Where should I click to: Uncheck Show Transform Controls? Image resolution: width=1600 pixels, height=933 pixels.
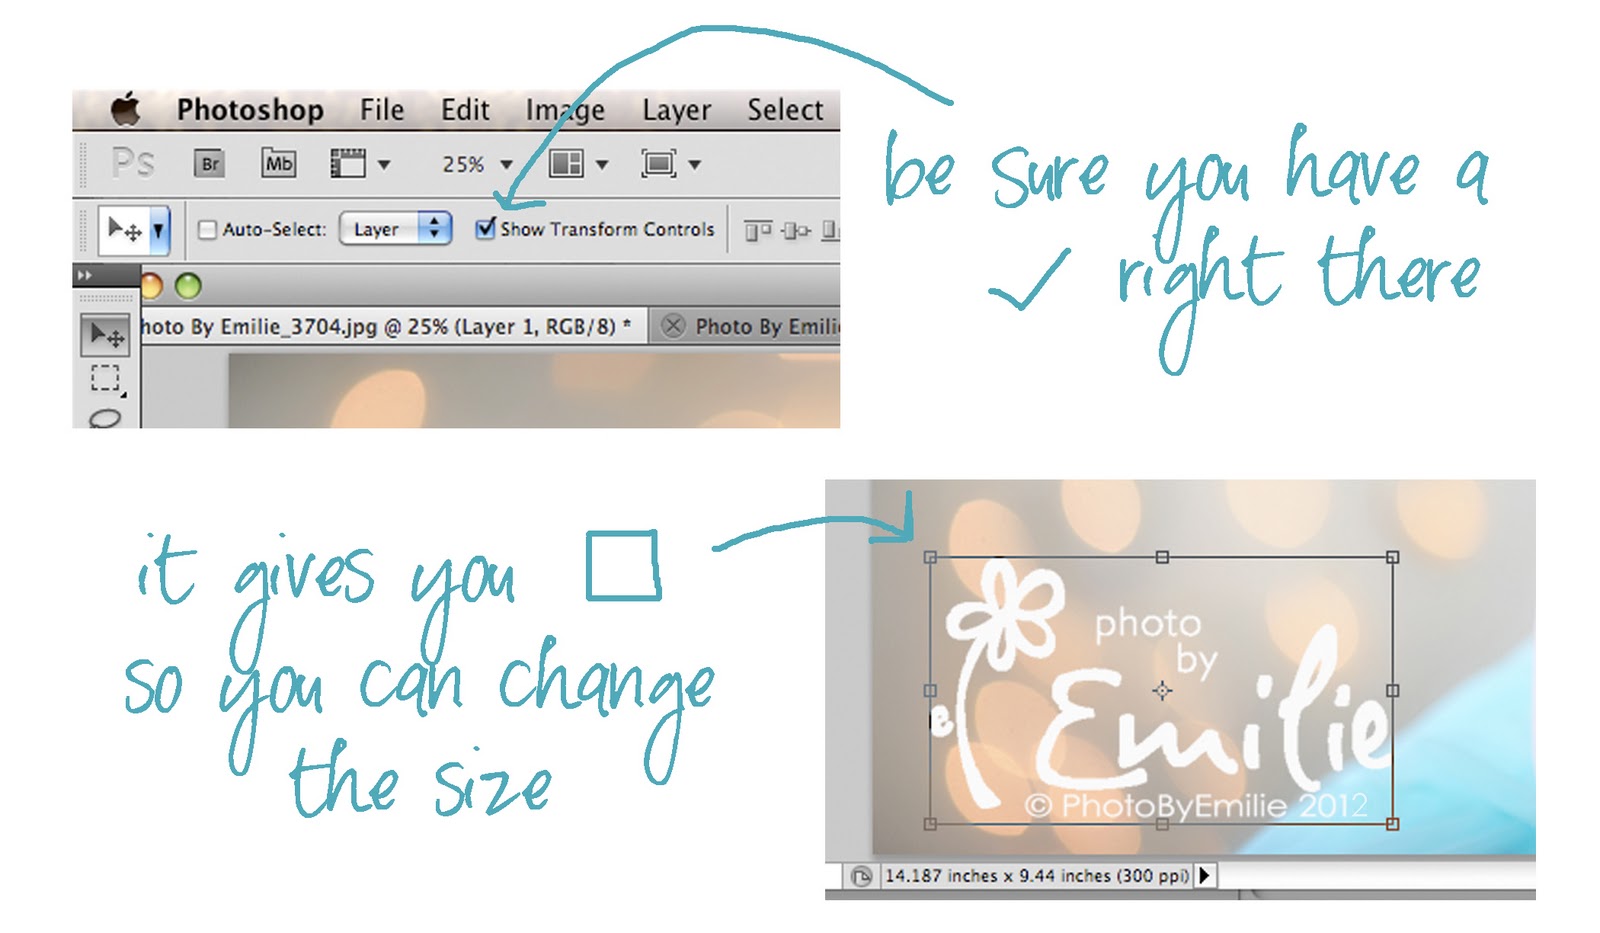click(x=485, y=229)
